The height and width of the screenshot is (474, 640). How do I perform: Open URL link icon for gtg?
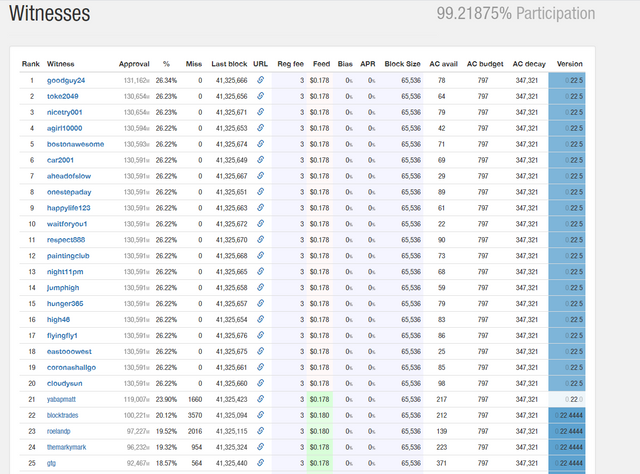260,462
